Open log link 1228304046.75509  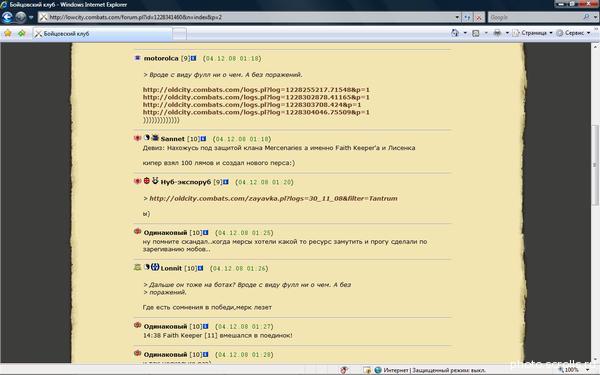(x=256, y=112)
